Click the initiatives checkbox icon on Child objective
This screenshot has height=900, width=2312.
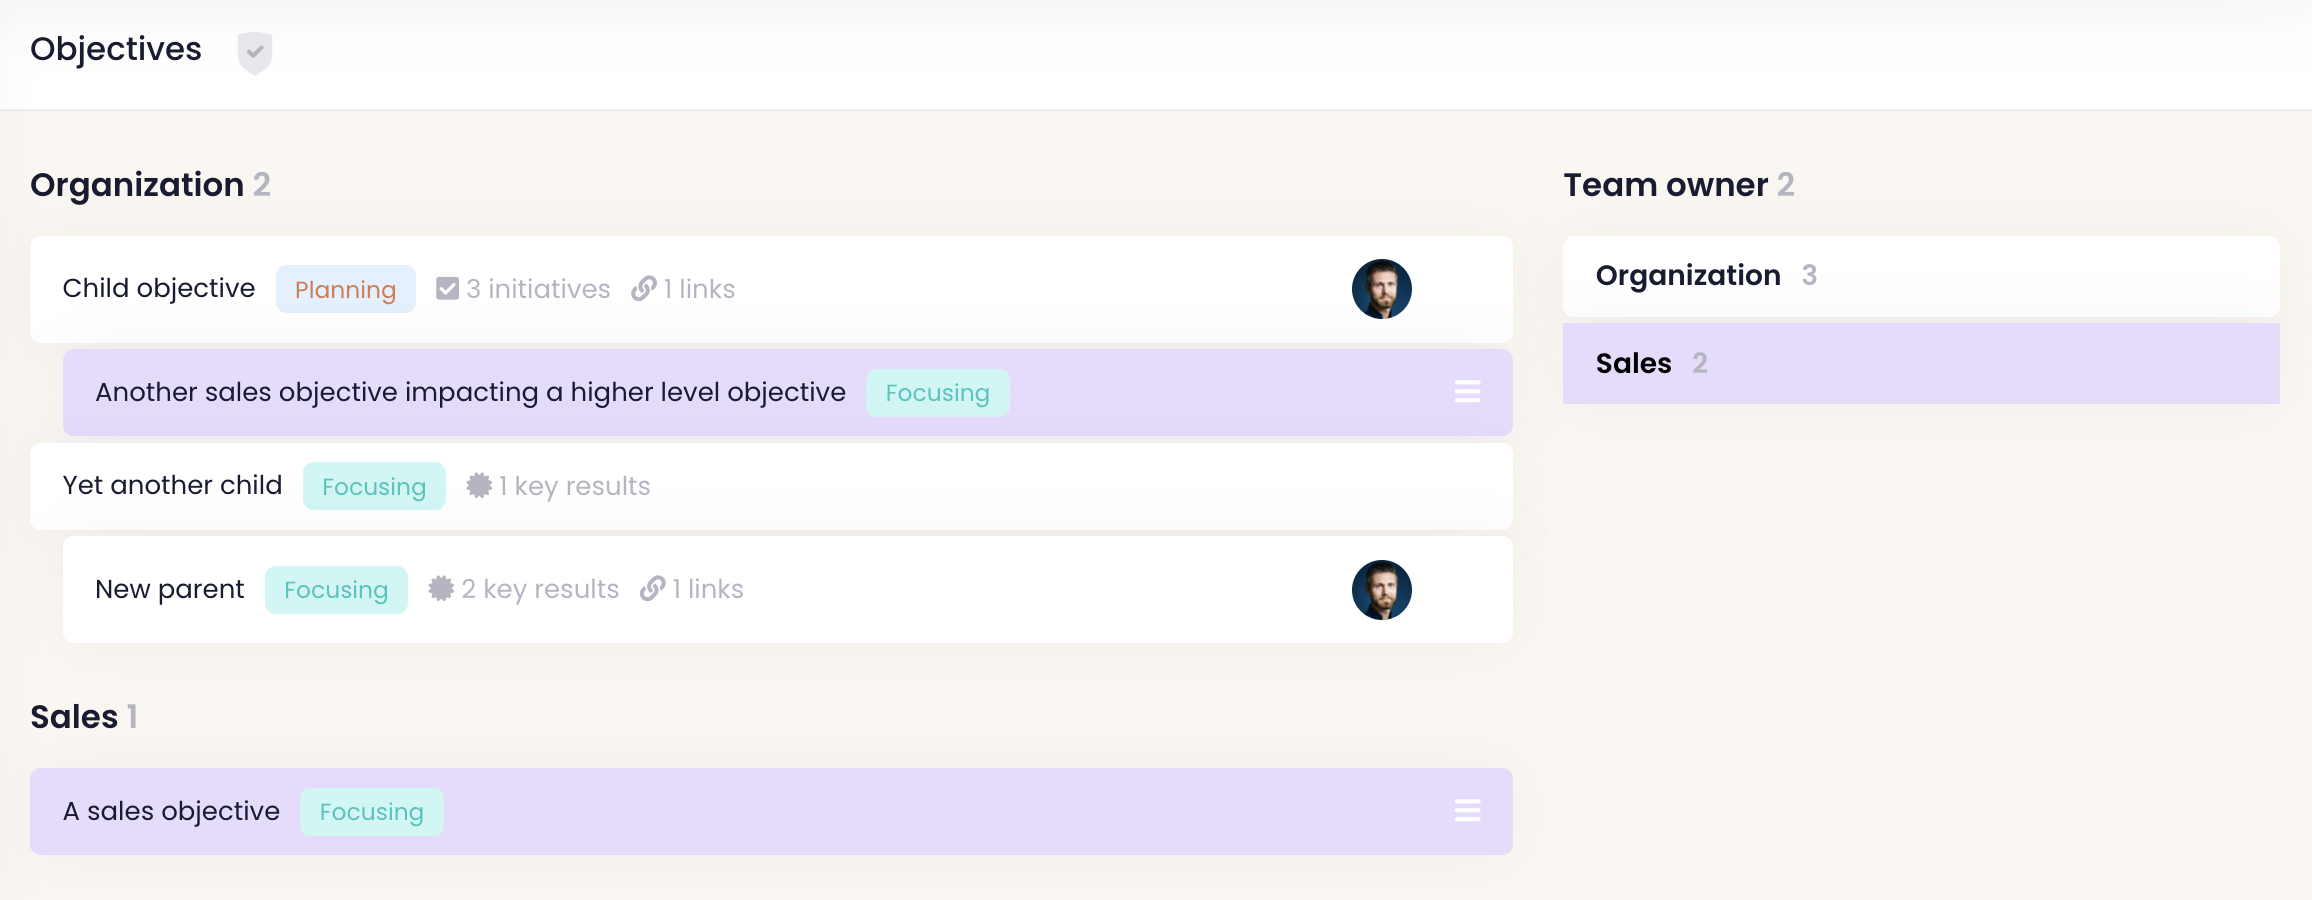pos(447,289)
